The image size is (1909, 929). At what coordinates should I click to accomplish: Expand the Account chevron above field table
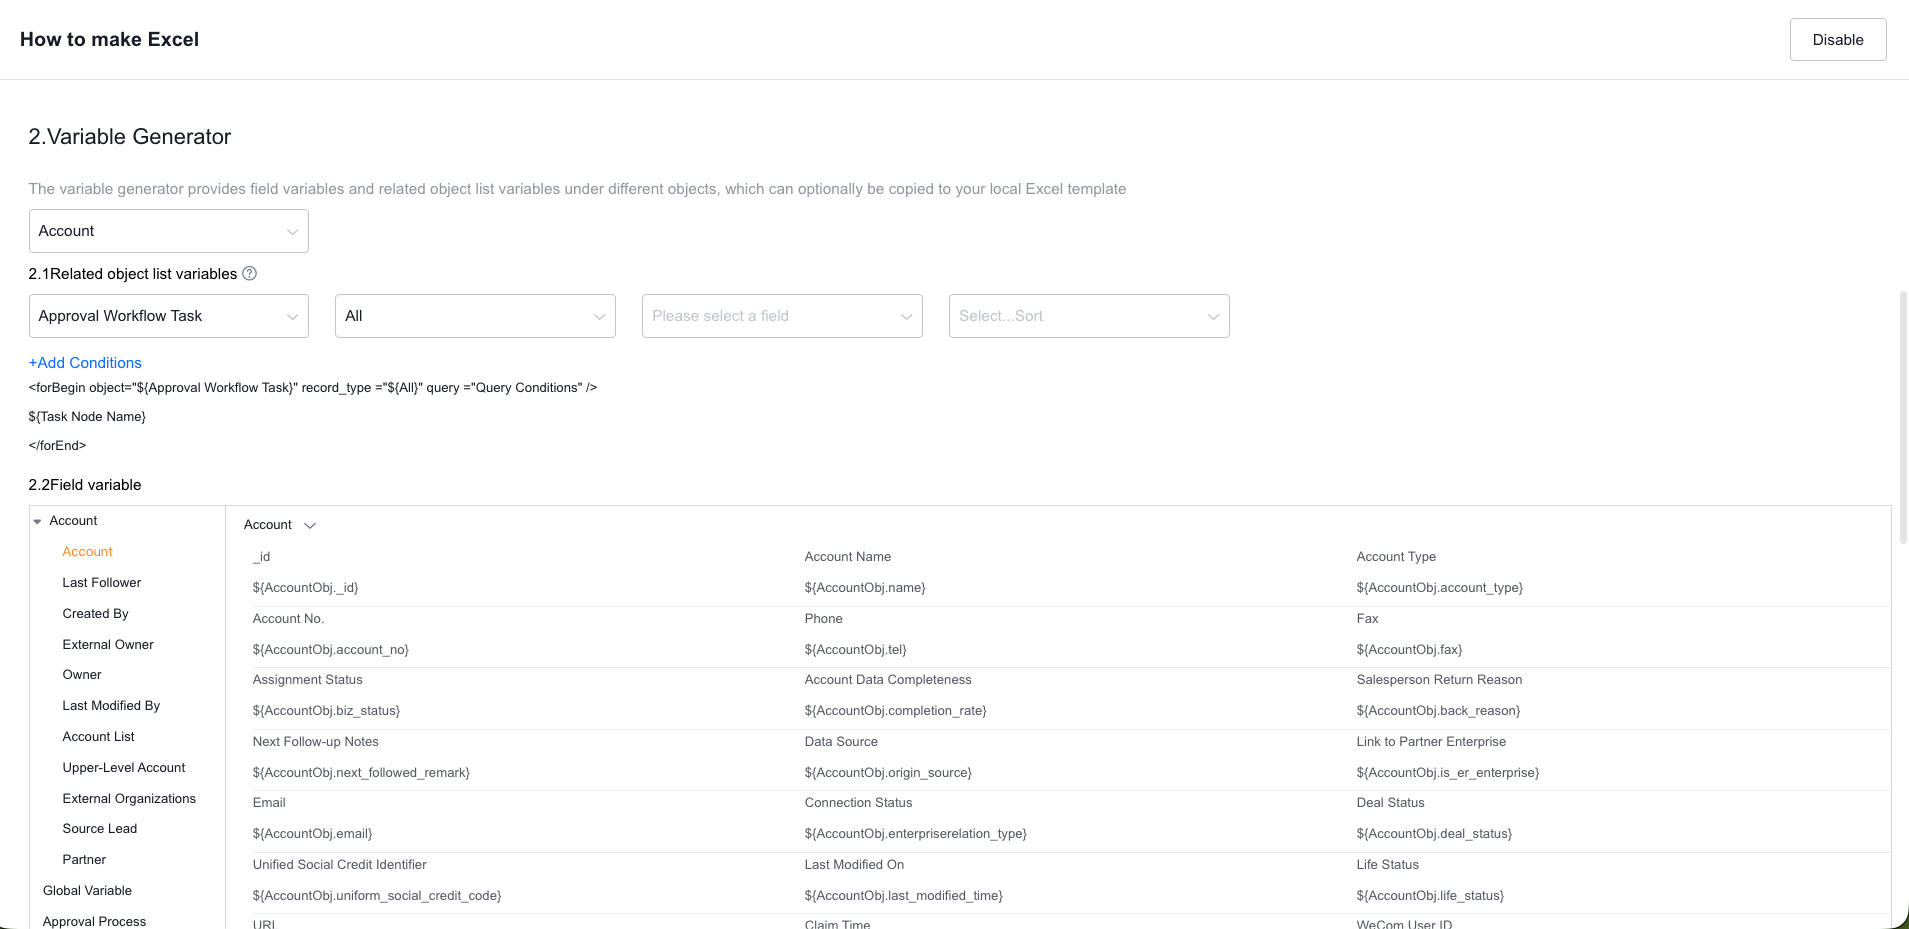(x=310, y=526)
